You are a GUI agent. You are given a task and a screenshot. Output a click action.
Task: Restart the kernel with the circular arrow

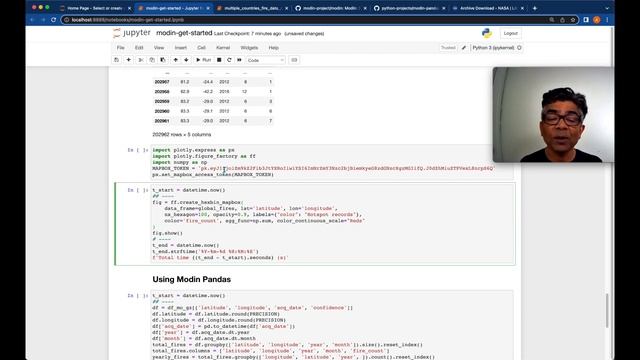(229, 60)
